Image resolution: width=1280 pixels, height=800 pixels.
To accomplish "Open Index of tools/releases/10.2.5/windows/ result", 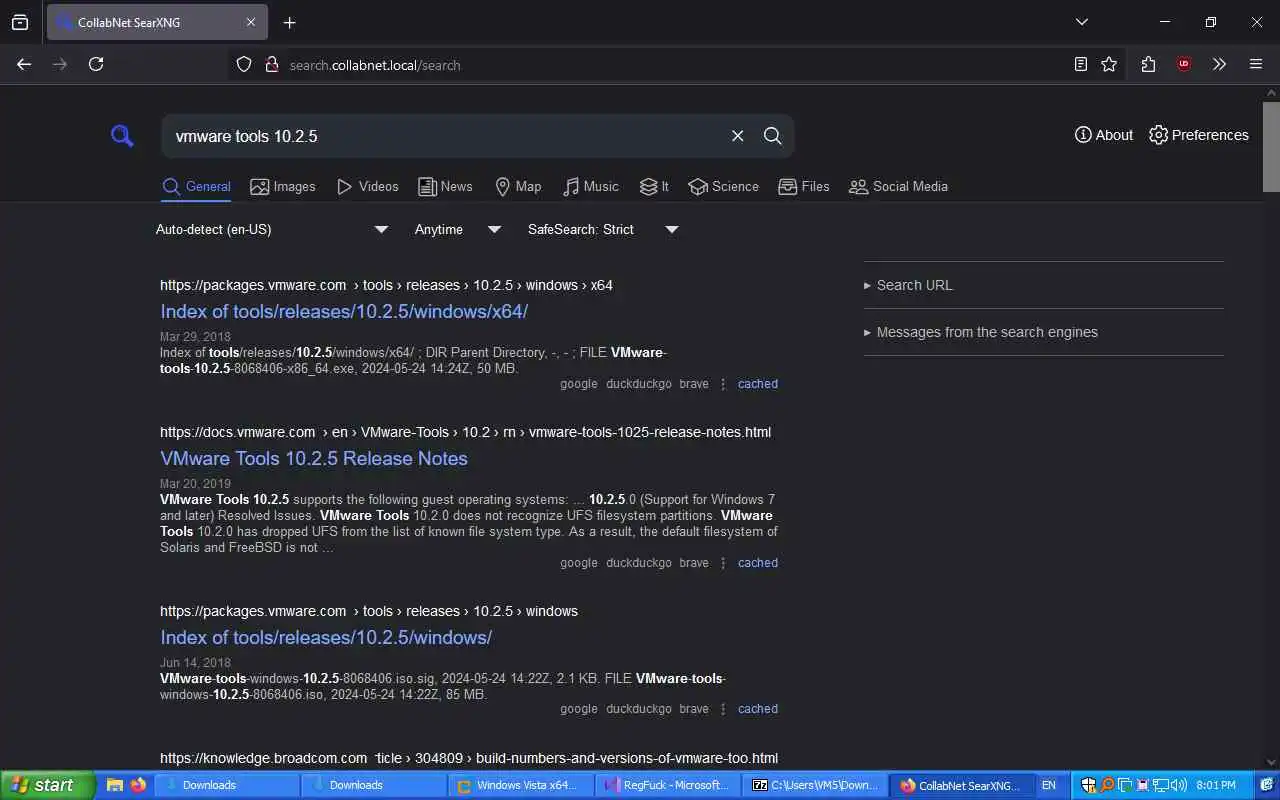I will click(x=326, y=637).
